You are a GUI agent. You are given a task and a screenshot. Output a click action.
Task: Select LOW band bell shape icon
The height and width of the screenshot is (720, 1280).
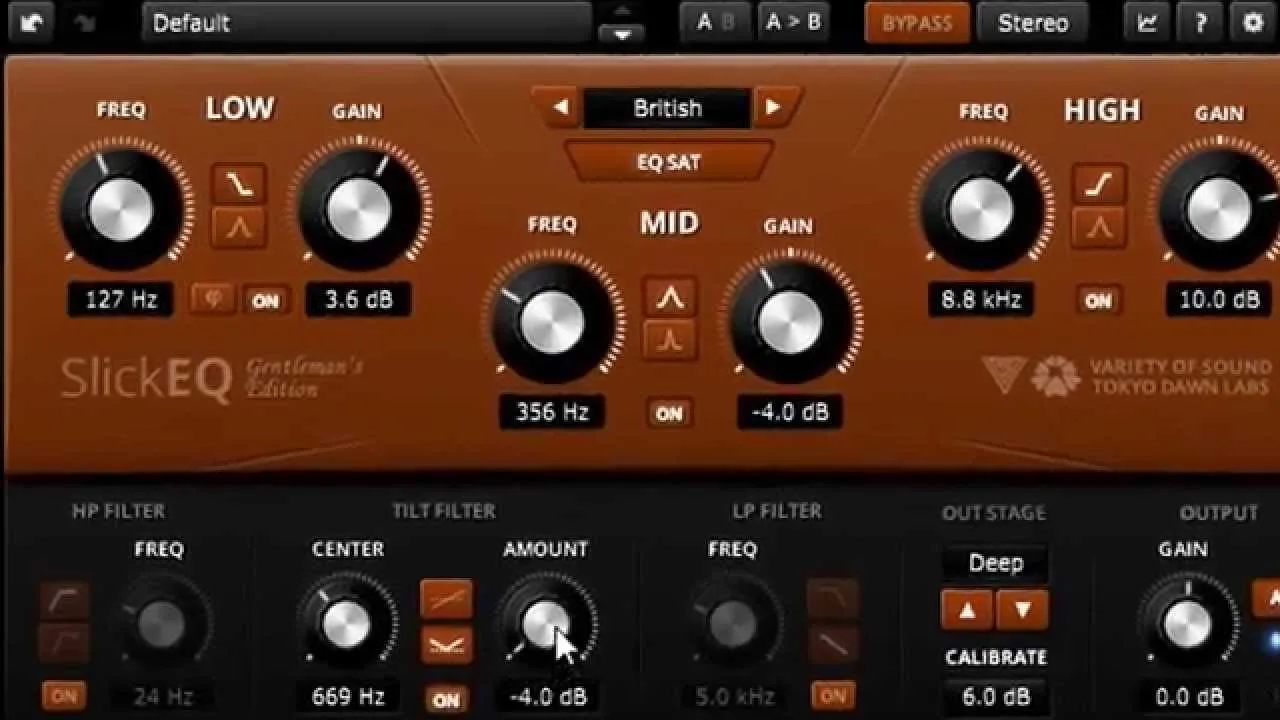point(239,228)
